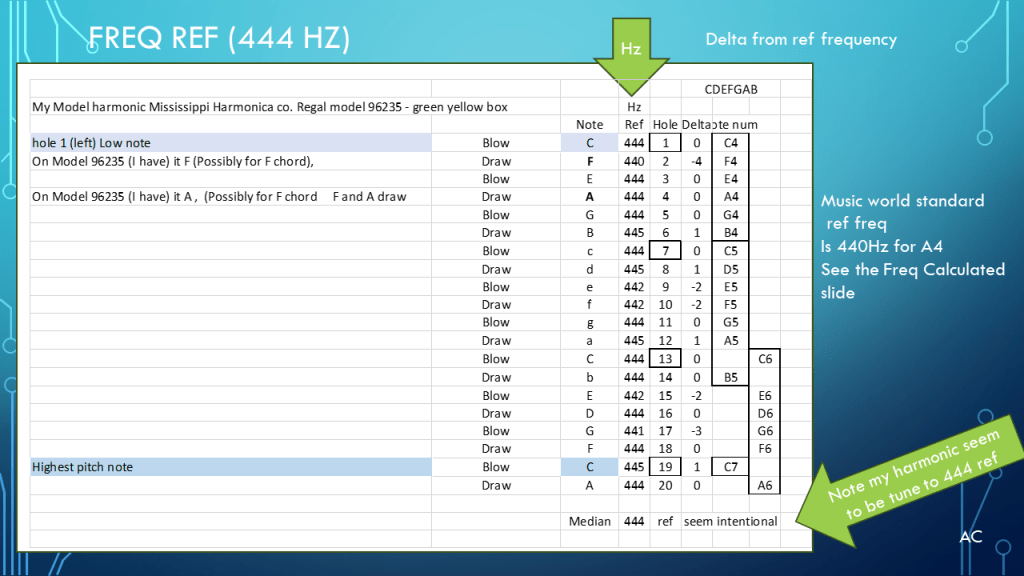
Task: Click the boxed hole number 7 cell
Action: point(666,251)
